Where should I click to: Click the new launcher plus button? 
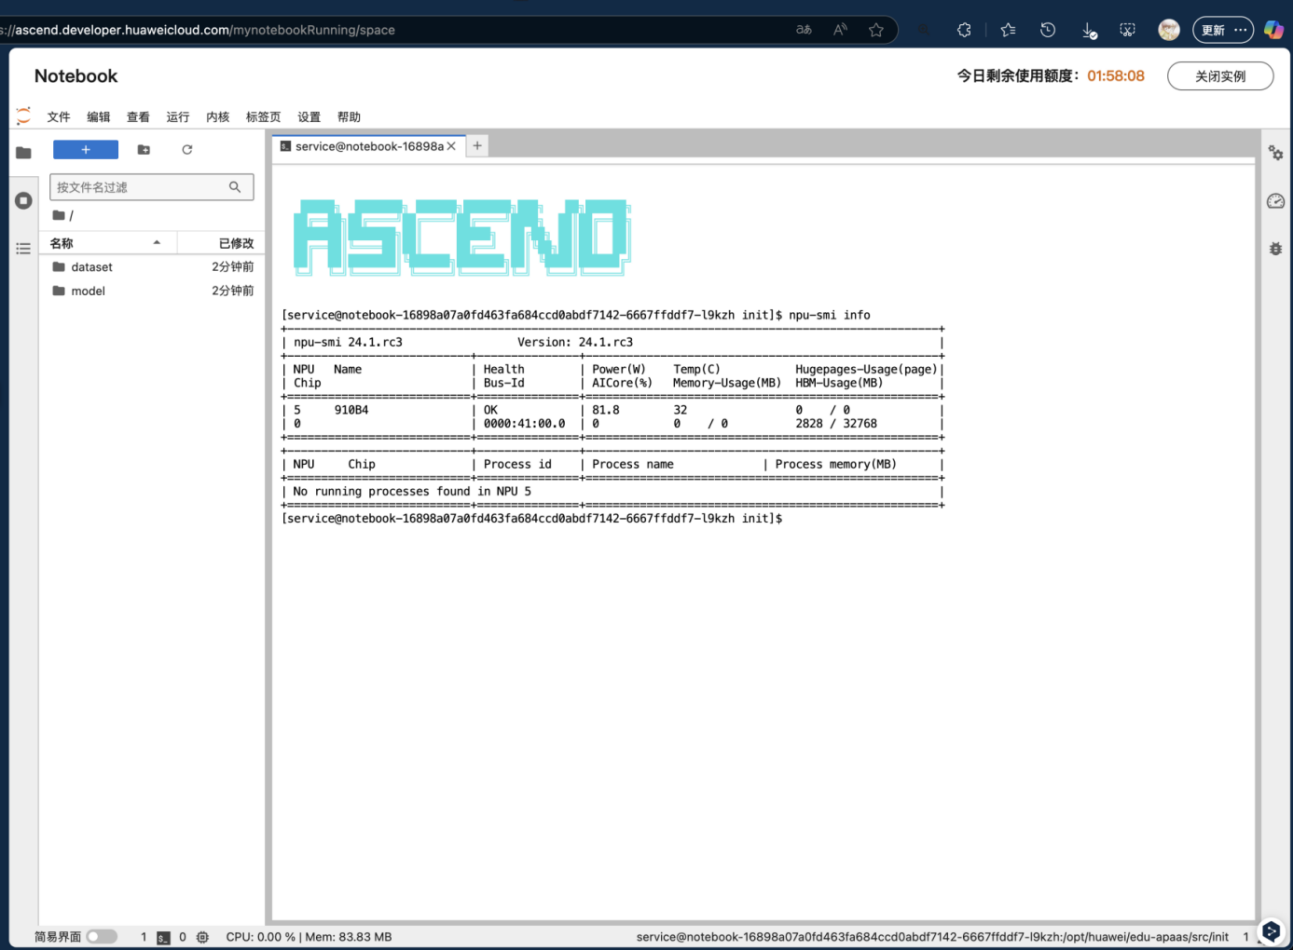[85, 149]
